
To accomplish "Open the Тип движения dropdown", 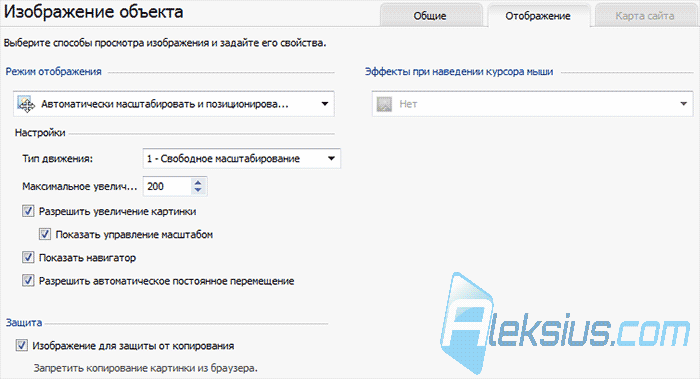I will coord(242,158).
